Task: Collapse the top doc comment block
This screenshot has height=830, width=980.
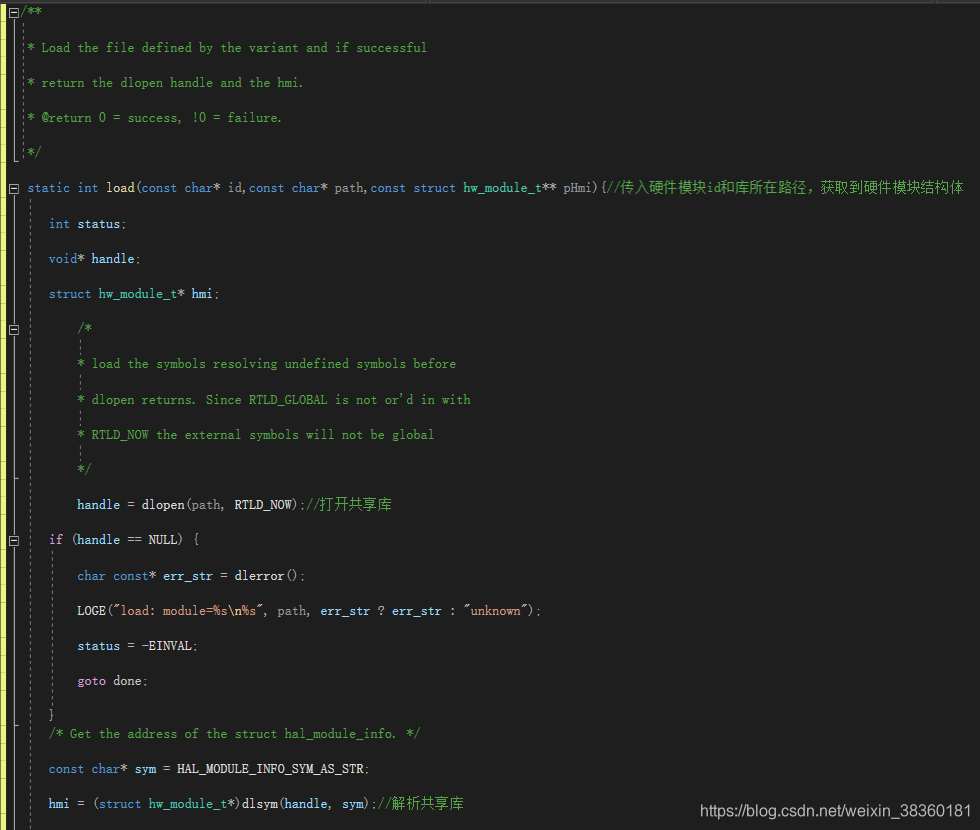Action: pyautogui.click(x=14, y=12)
